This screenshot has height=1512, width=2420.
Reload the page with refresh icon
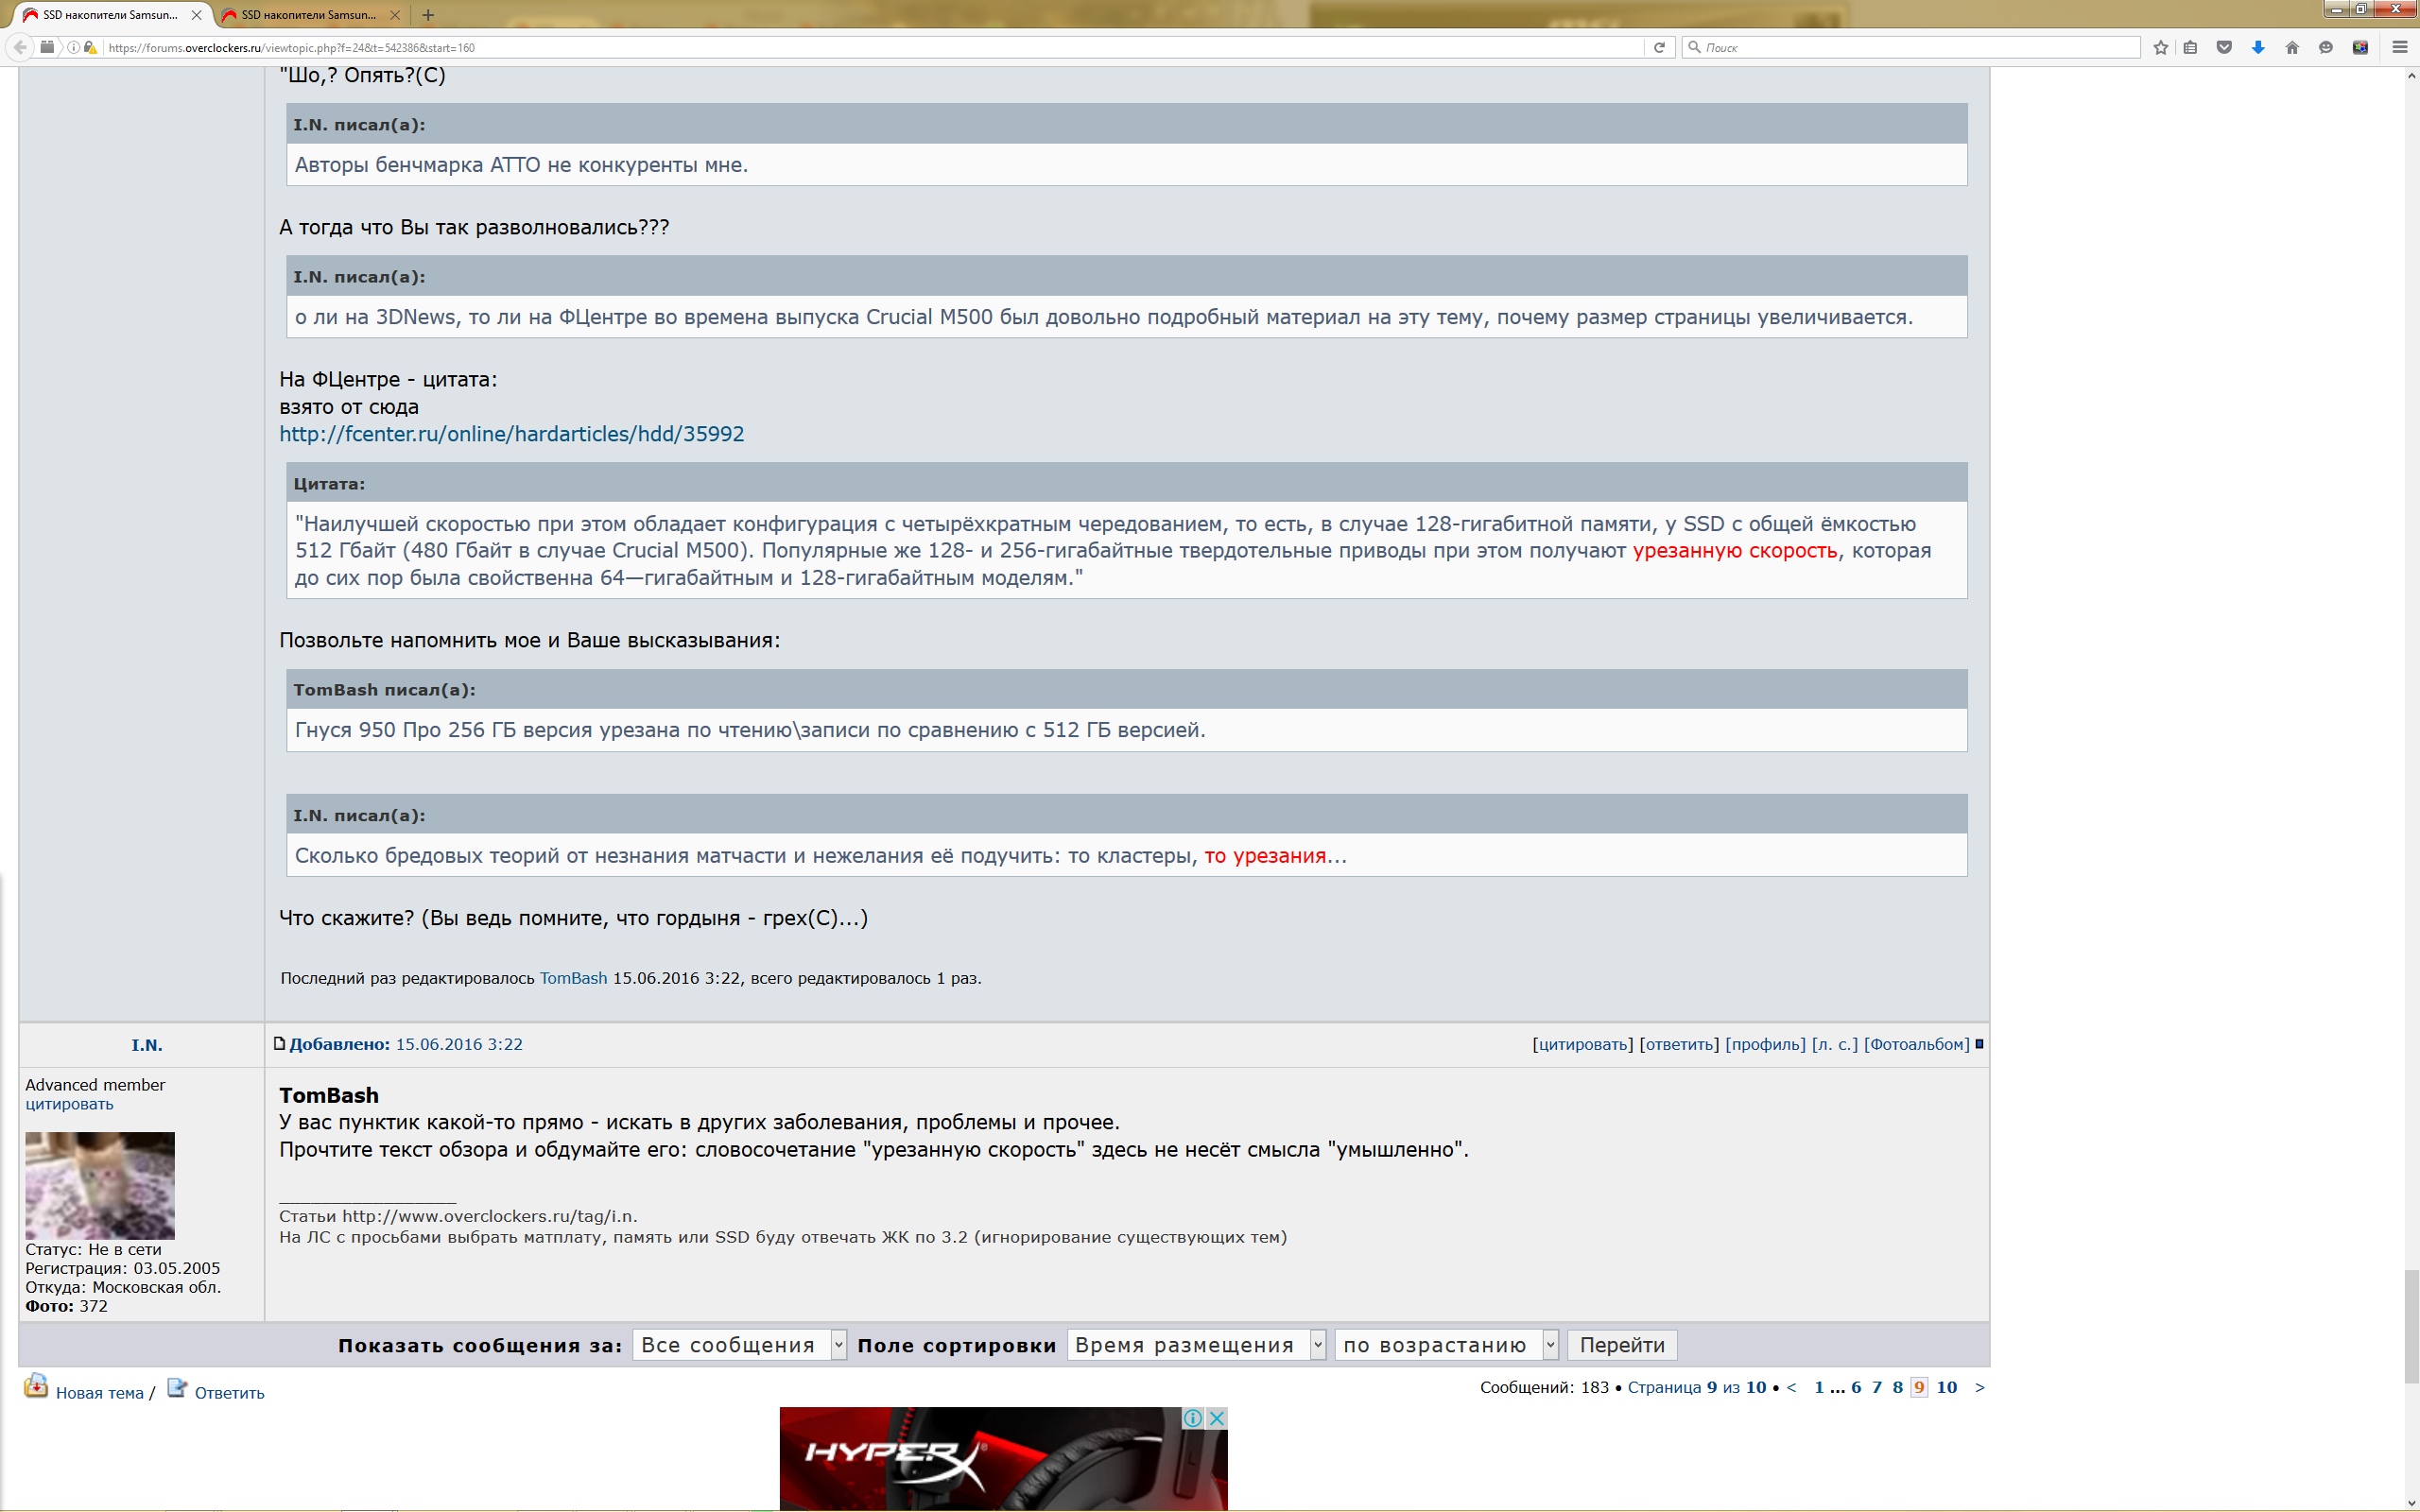click(x=1659, y=47)
